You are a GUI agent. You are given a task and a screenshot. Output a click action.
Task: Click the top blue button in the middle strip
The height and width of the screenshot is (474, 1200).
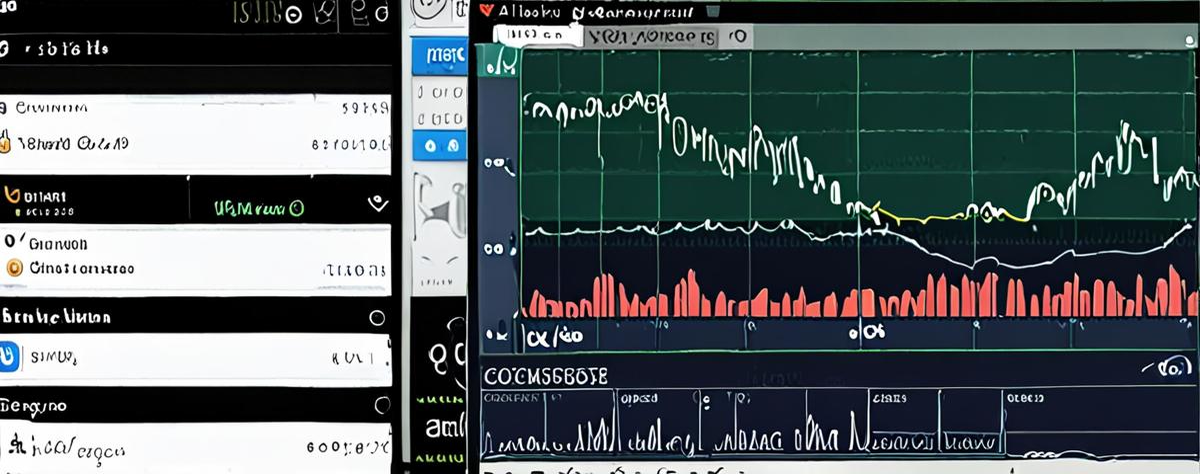(439, 56)
